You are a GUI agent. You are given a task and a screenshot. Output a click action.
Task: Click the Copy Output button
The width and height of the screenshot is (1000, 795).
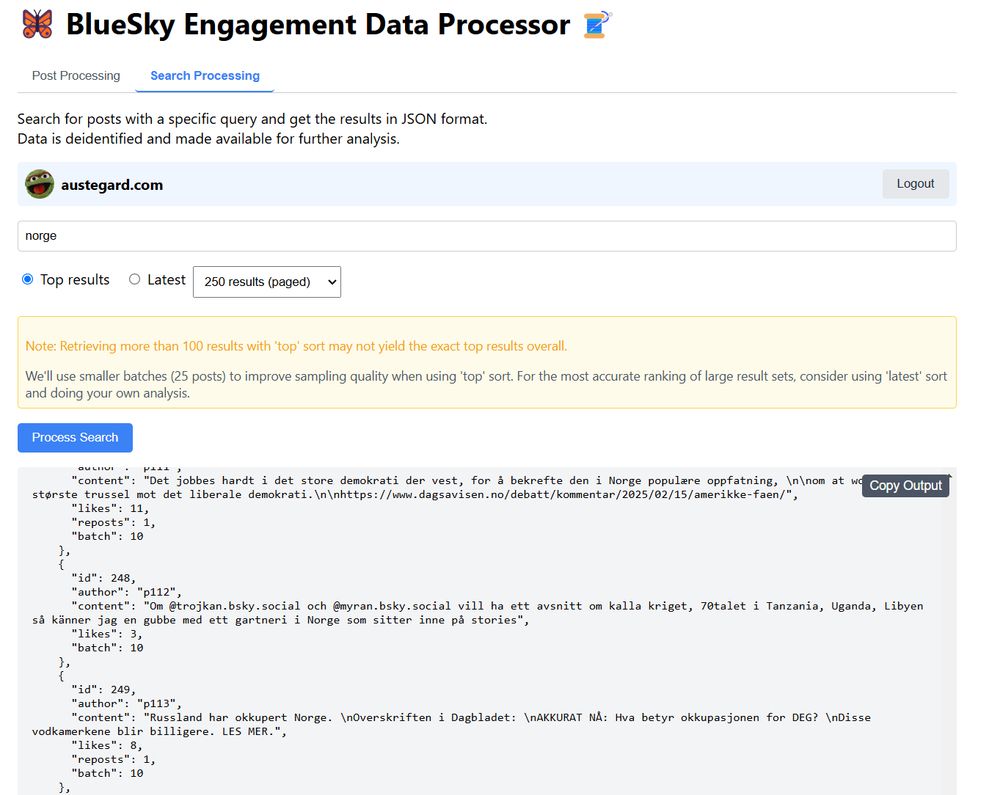[x=904, y=485]
